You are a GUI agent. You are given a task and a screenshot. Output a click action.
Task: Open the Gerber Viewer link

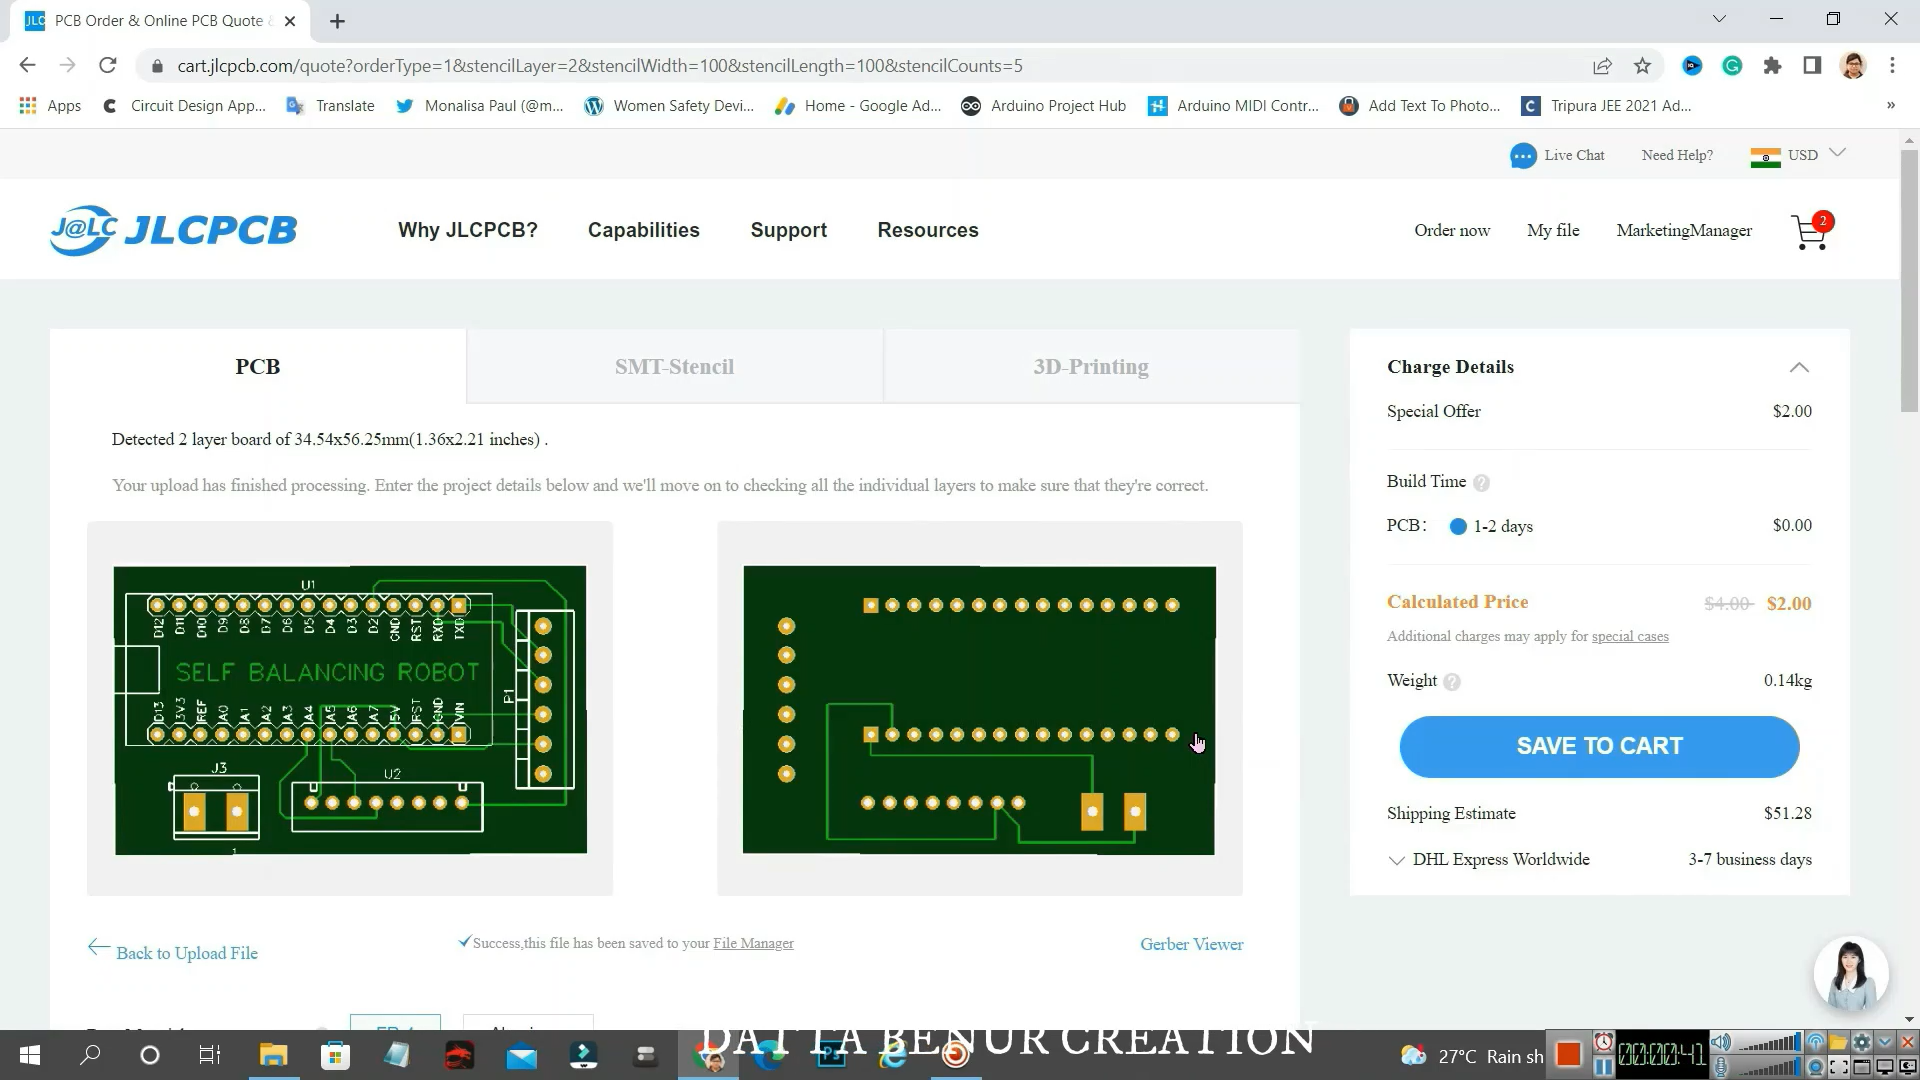[x=1191, y=944]
